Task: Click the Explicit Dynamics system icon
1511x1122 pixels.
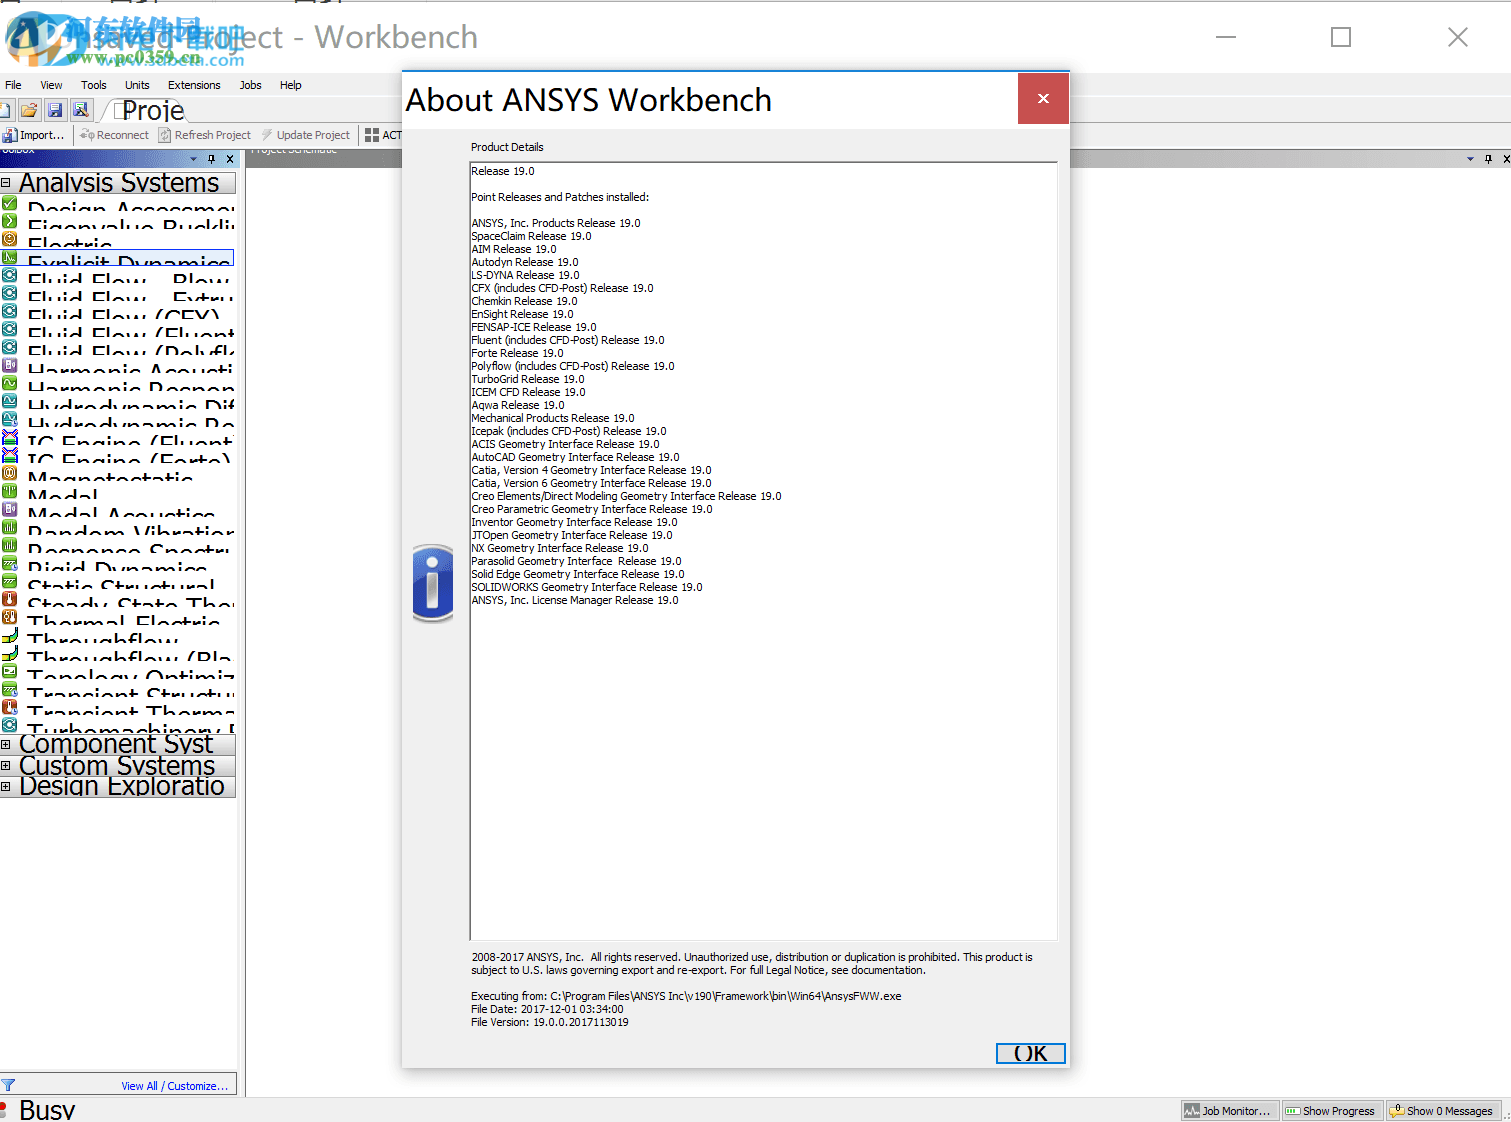Action: pos(10,257)
